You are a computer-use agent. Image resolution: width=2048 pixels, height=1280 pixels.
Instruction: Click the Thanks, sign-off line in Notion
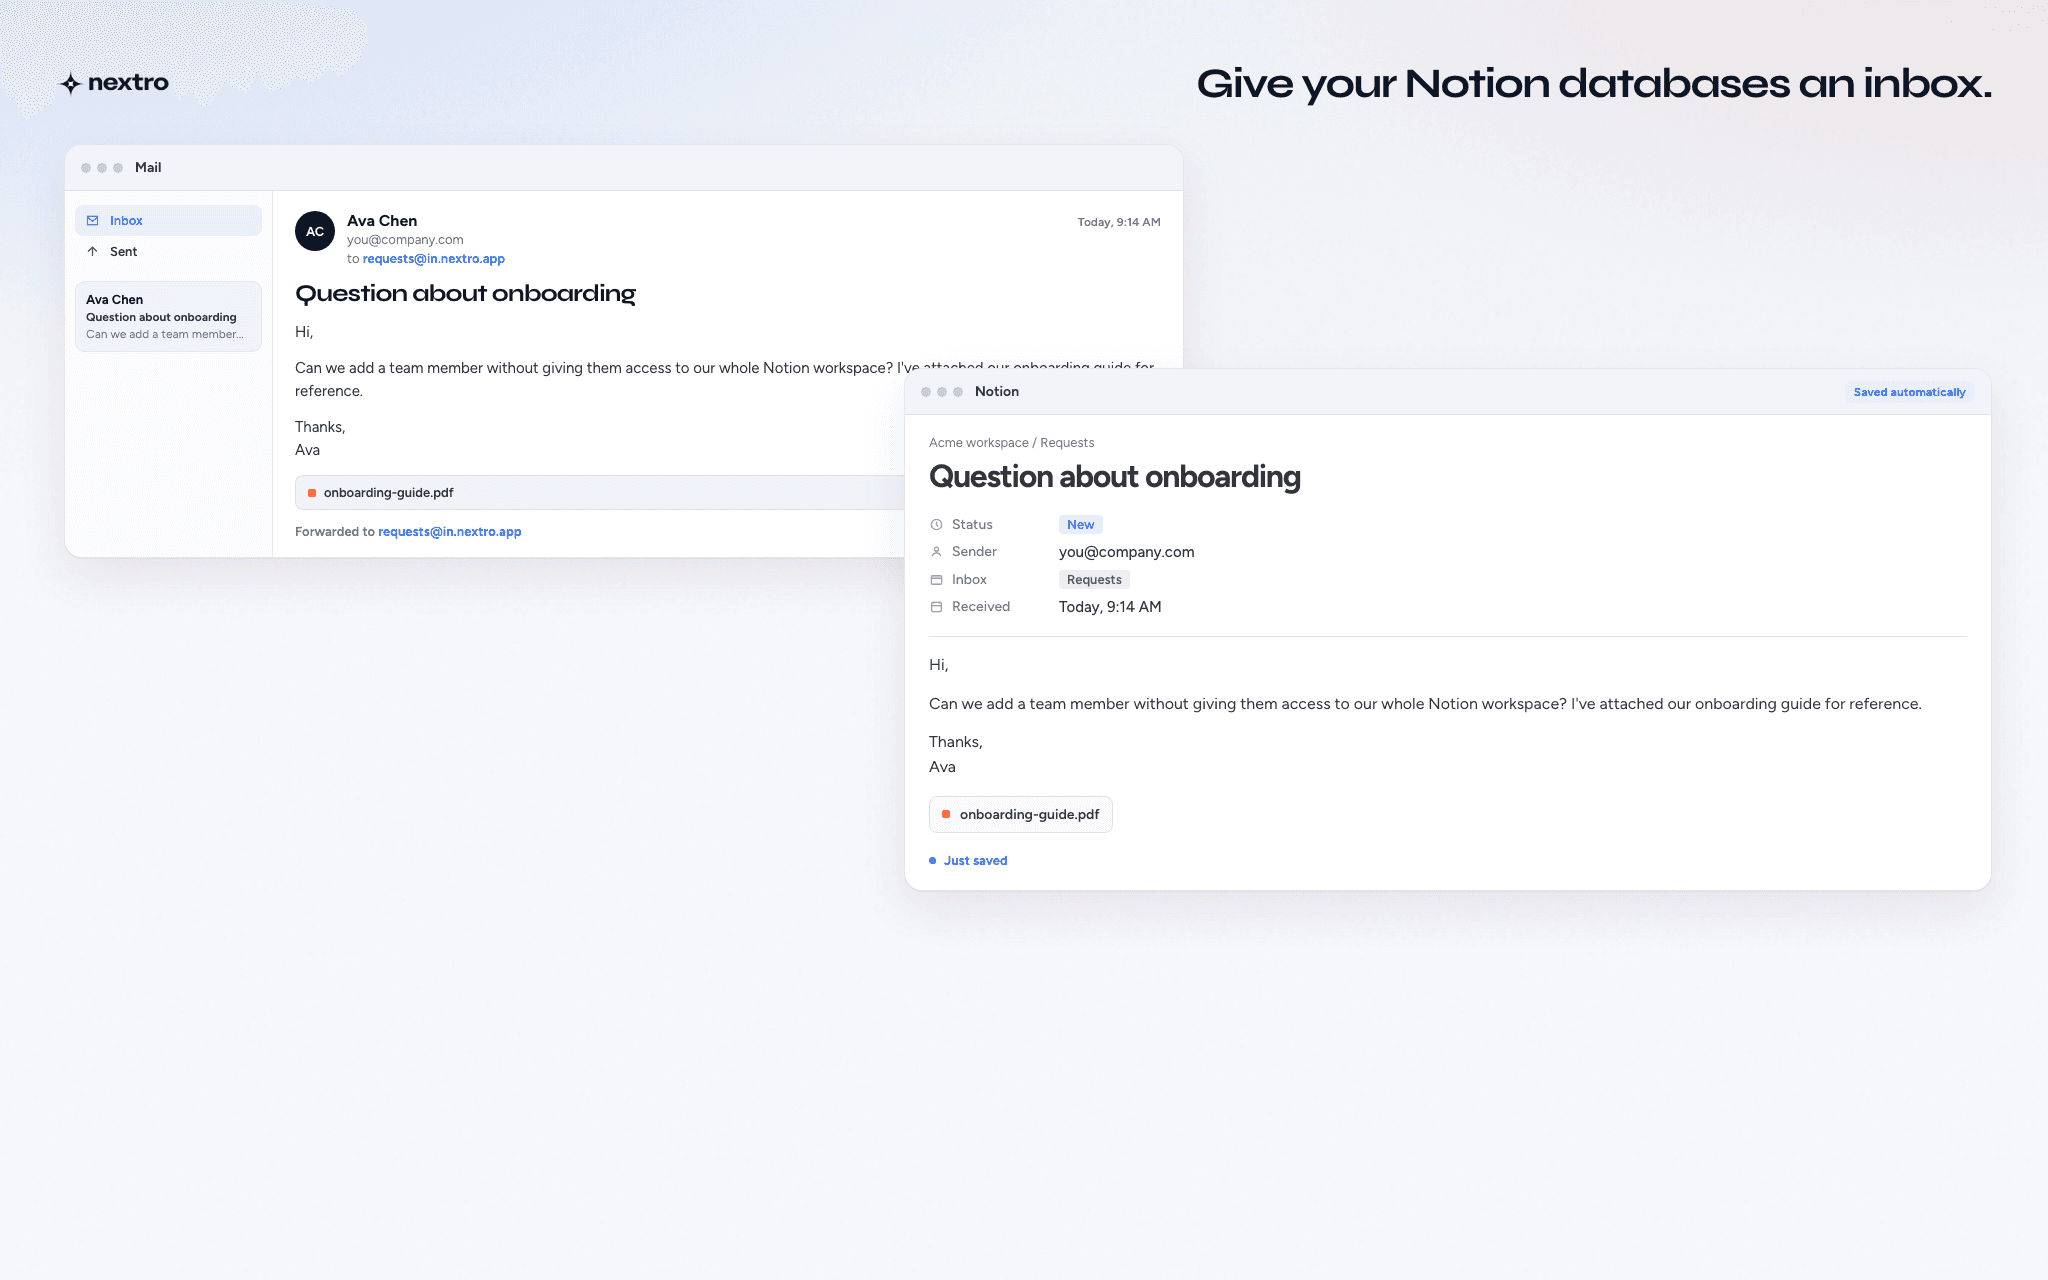[x=956, y=742]
